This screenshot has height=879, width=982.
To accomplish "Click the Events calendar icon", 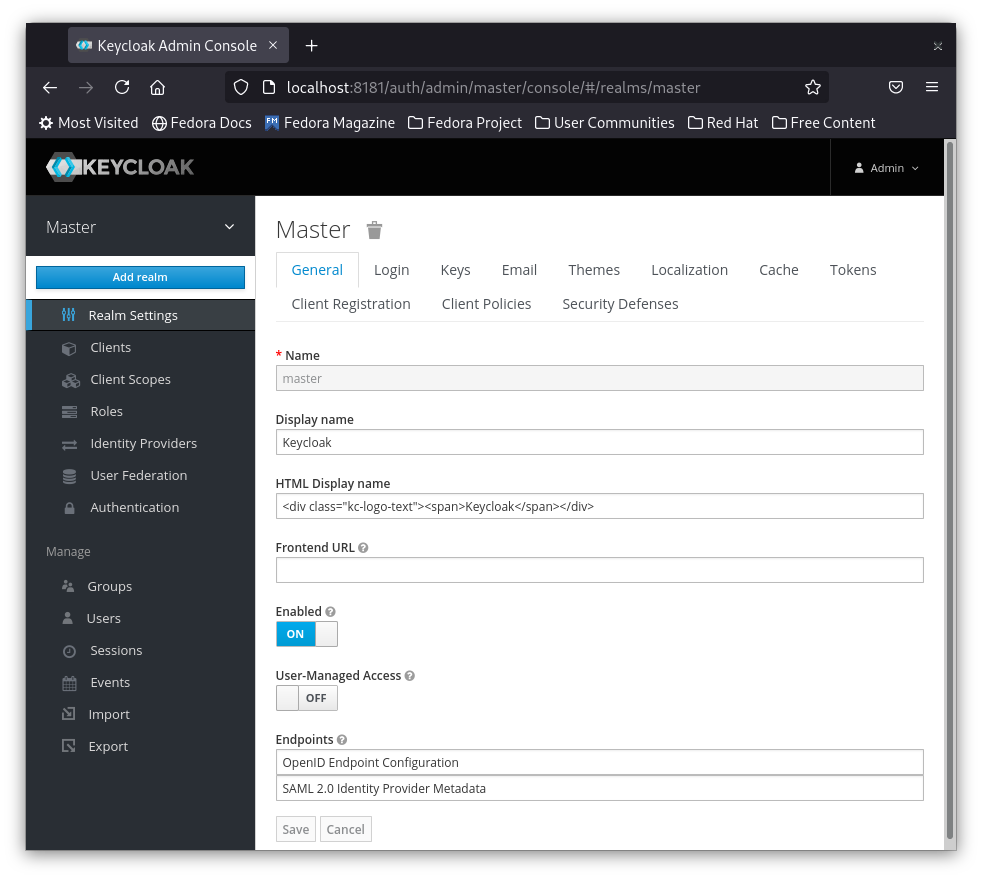I will [69, 683].
